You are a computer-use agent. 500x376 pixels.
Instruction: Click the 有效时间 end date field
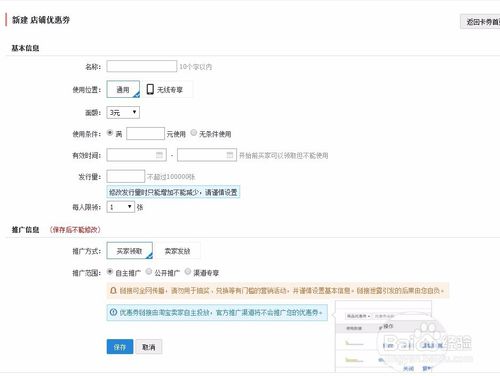[207, 155]
